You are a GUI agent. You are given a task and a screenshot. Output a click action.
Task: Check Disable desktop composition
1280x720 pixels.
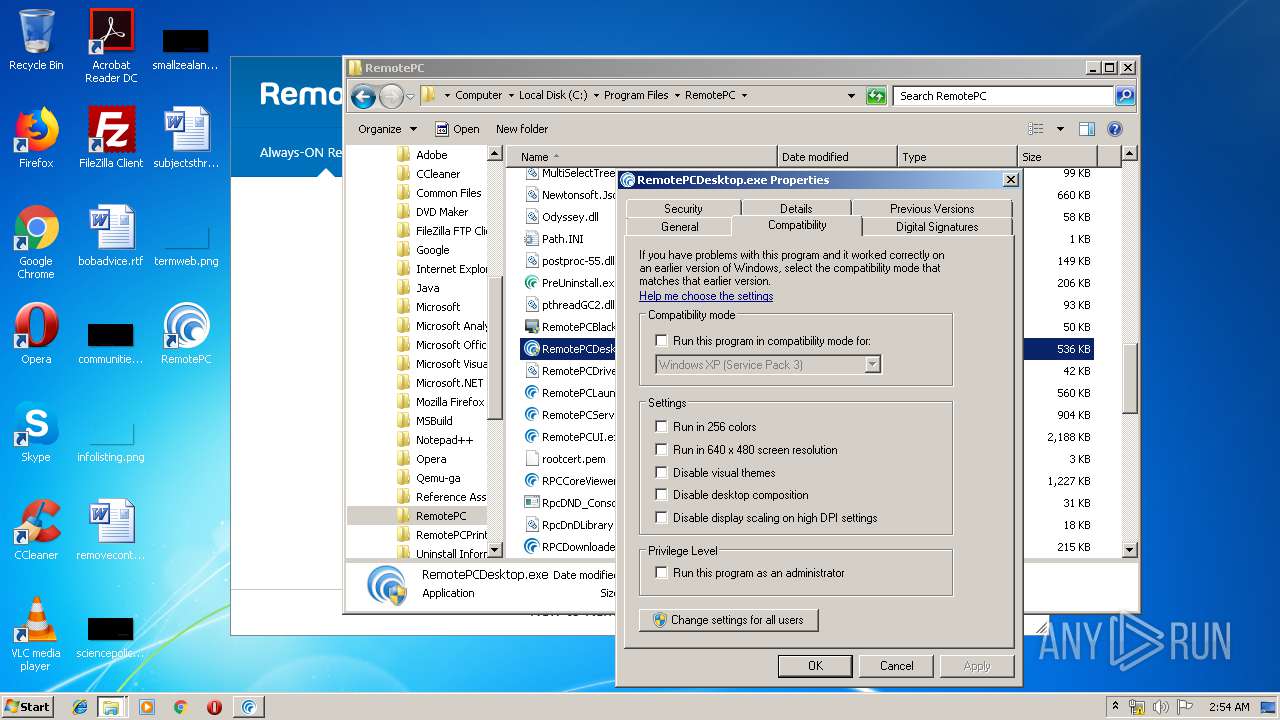tap(661, 495)
